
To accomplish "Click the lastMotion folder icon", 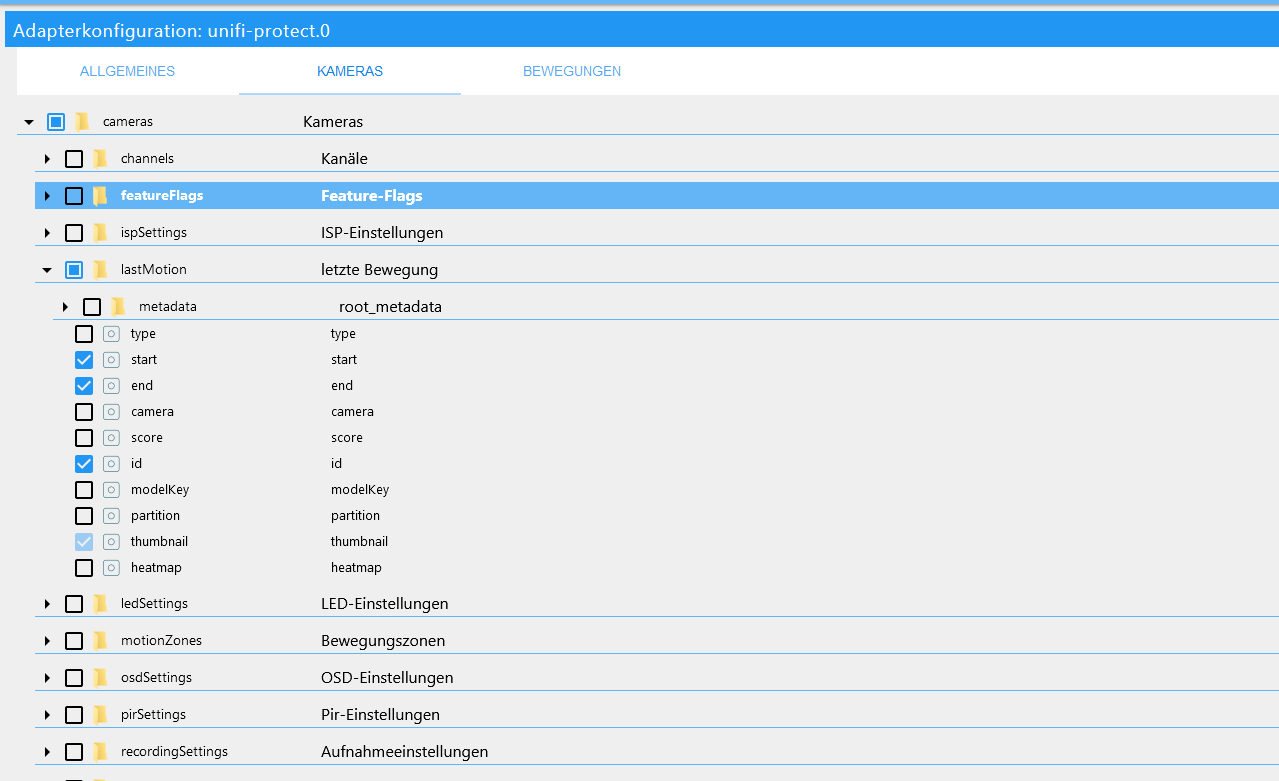I will (100, 270).
